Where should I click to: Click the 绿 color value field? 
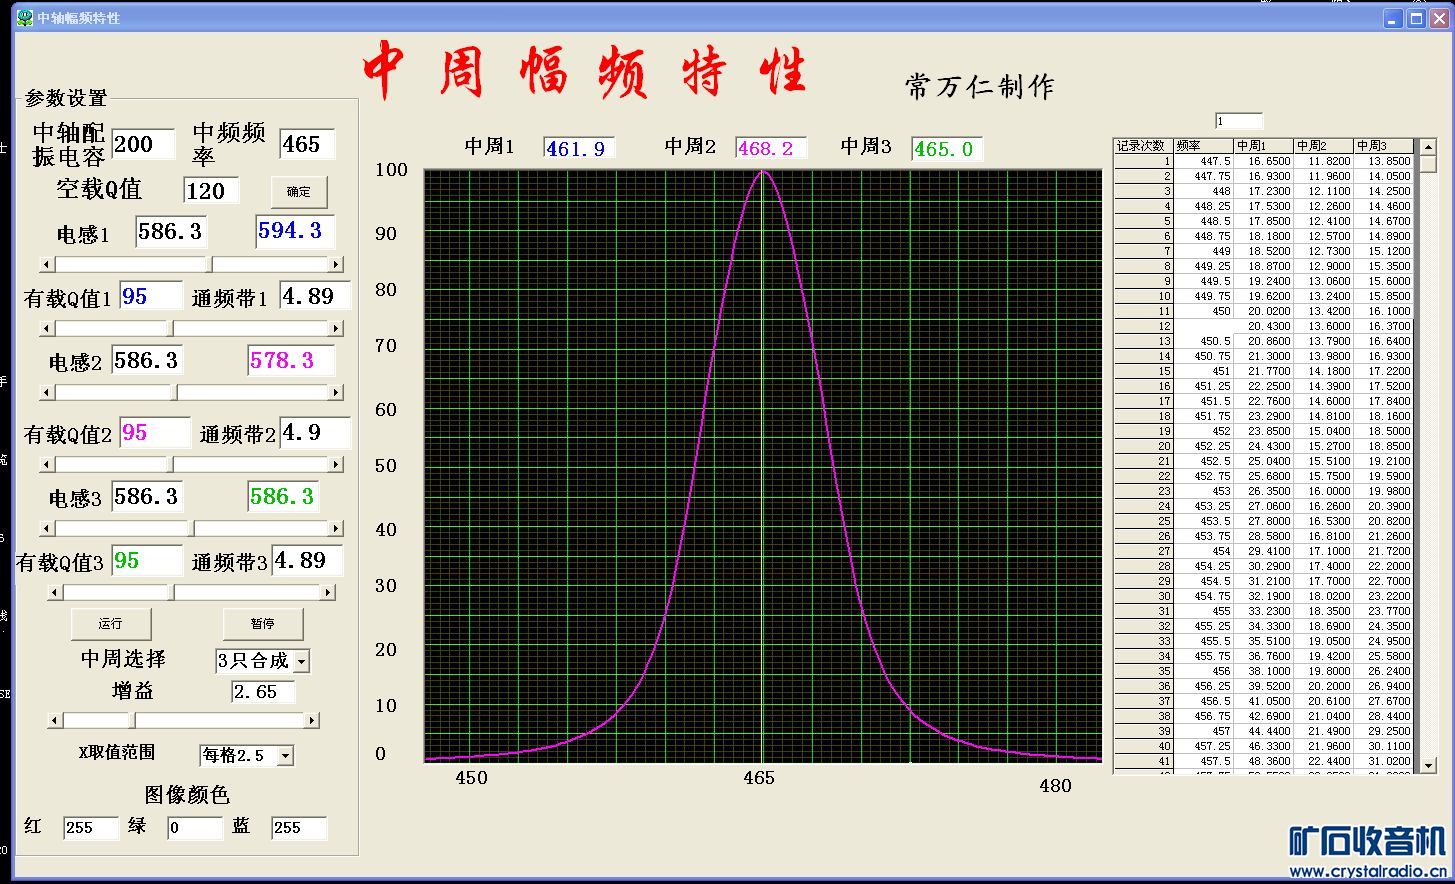coord(194,828)
